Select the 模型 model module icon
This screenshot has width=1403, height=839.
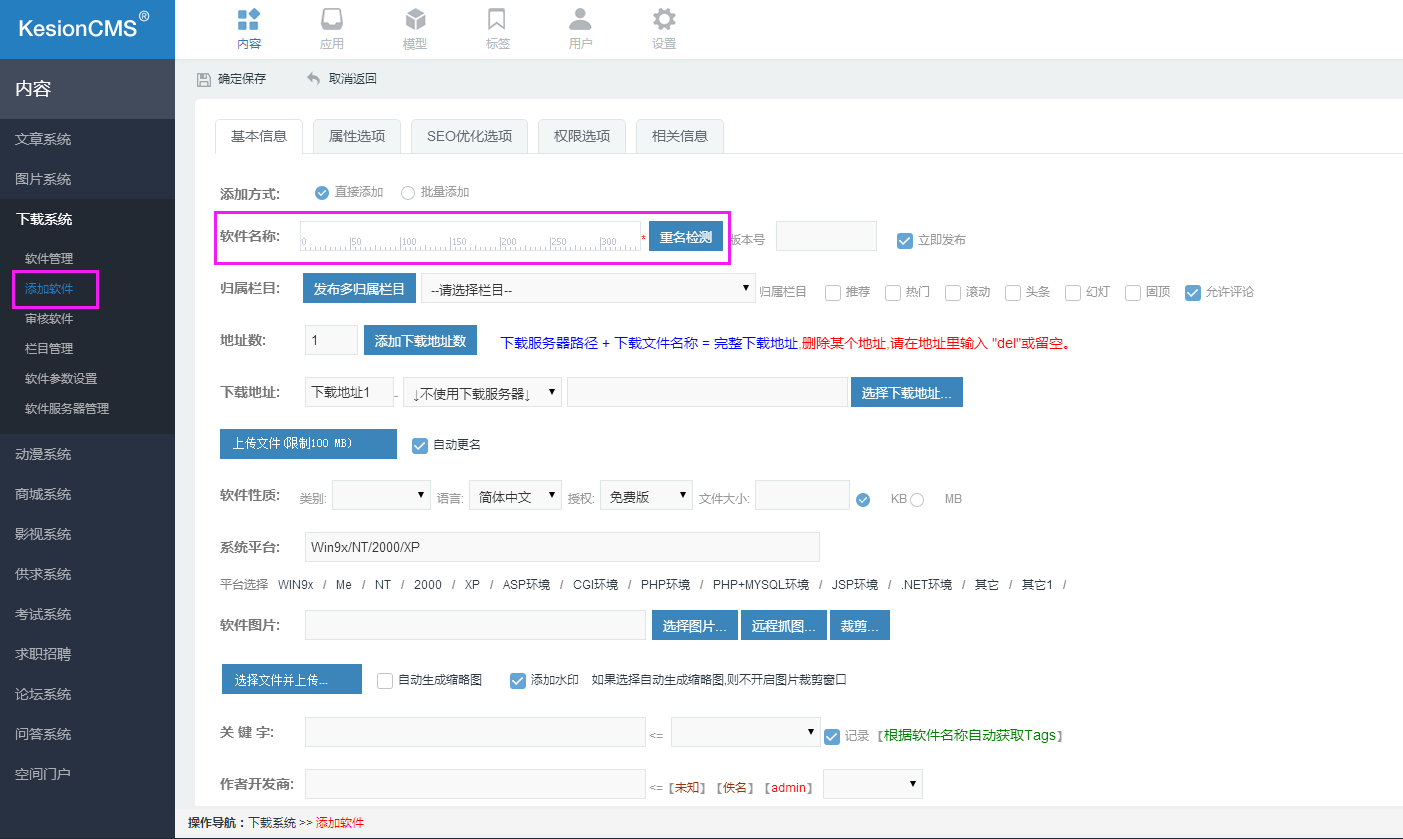414,28
